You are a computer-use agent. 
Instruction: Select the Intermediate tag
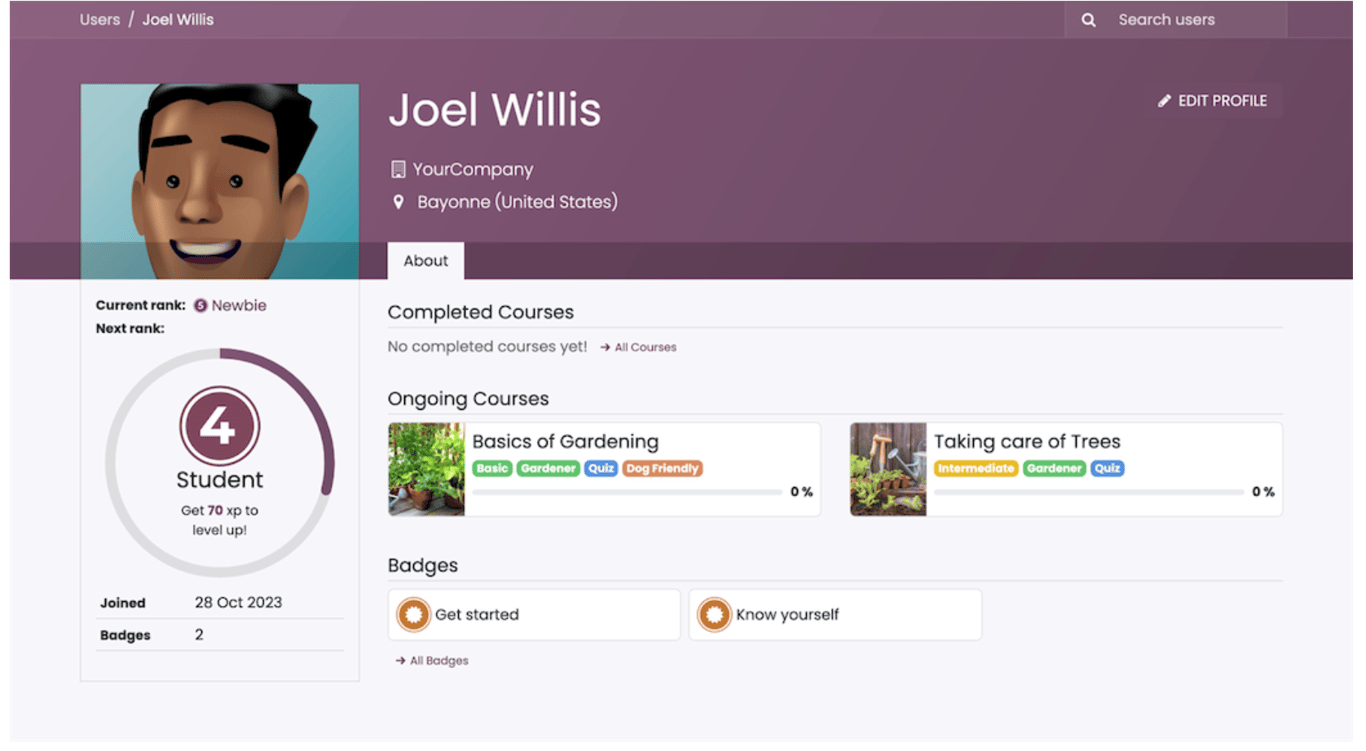tap(975, 467)
